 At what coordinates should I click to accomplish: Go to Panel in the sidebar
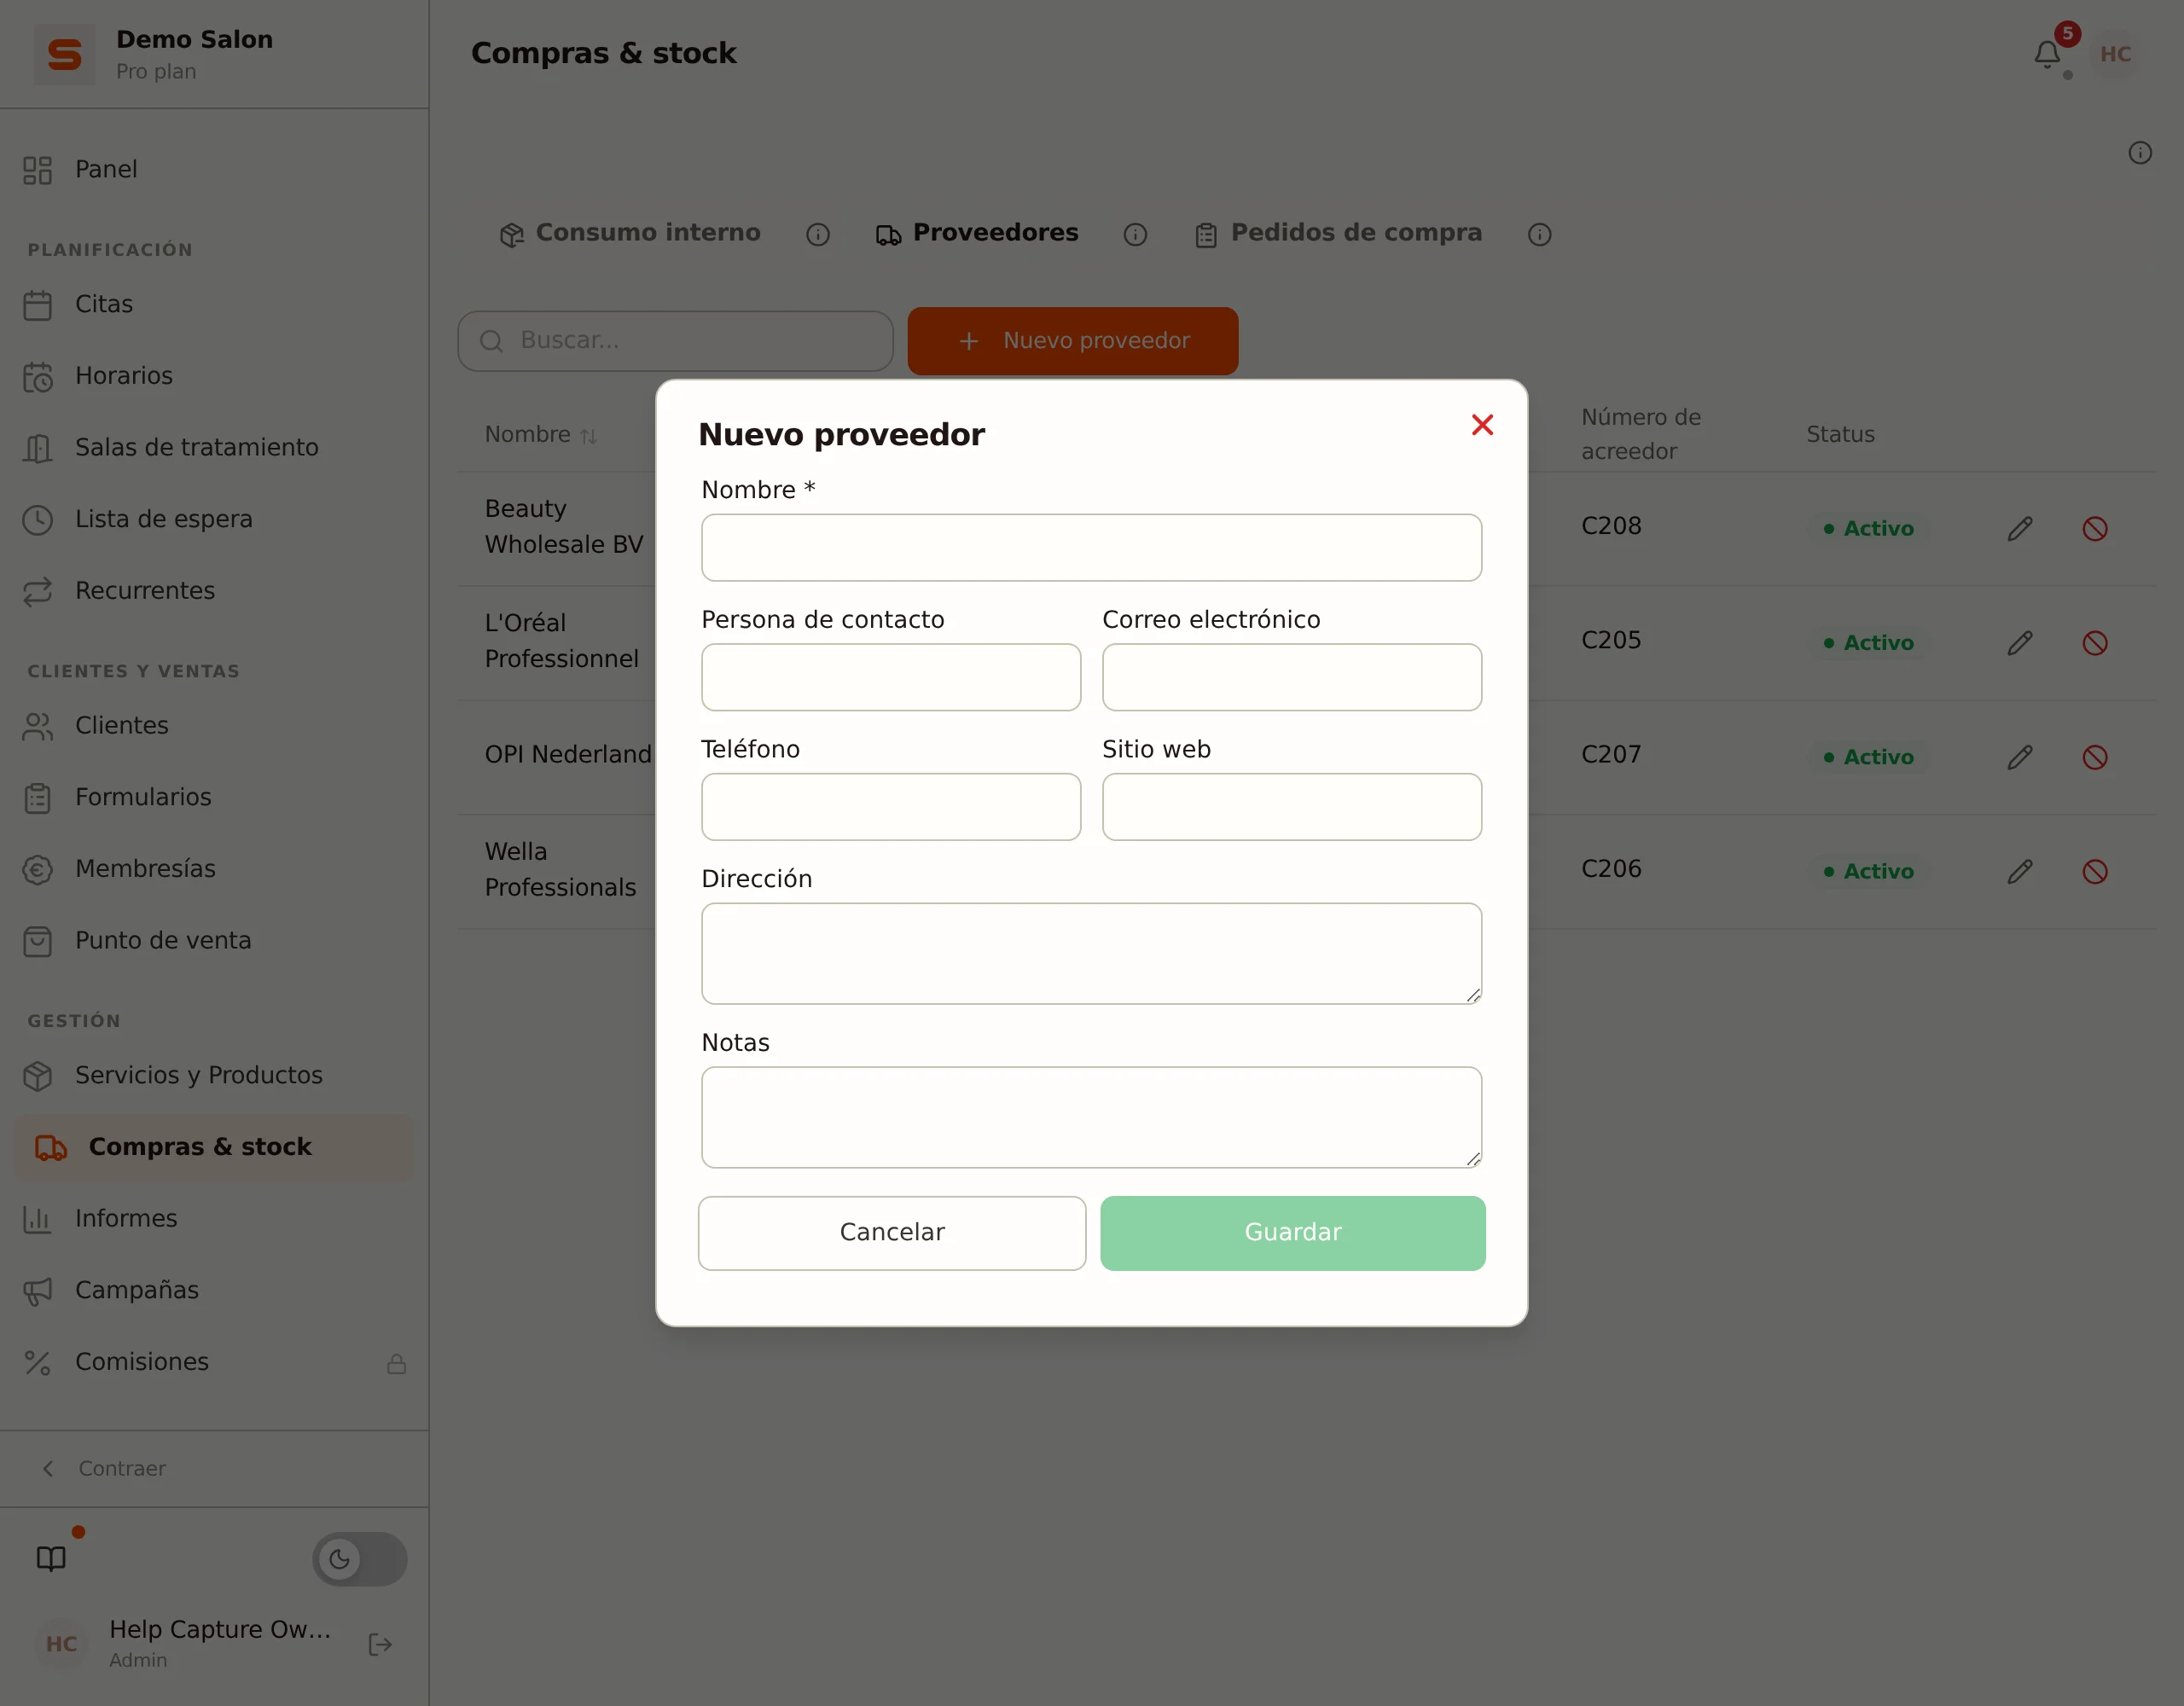tap(214, 170)
